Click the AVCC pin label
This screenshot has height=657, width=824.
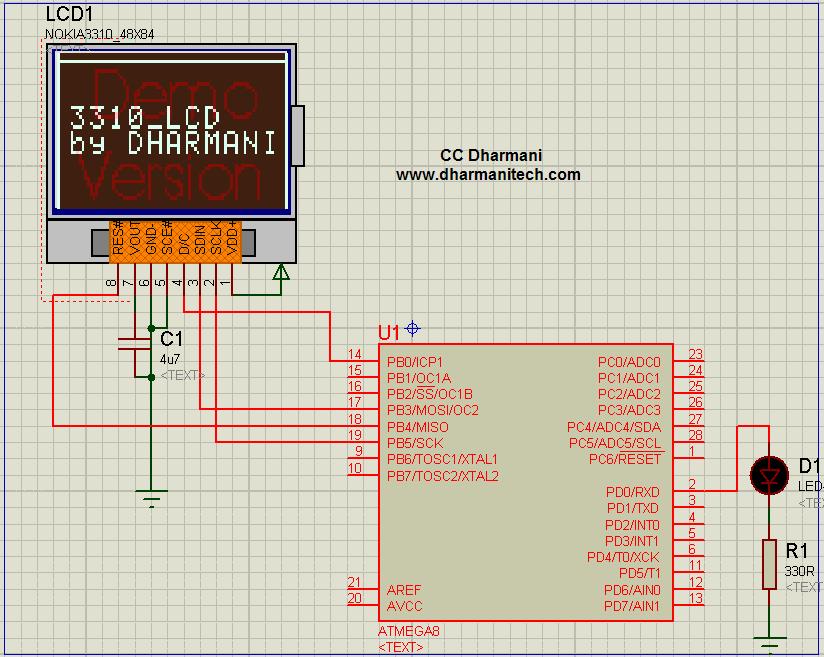click(404, 606)
